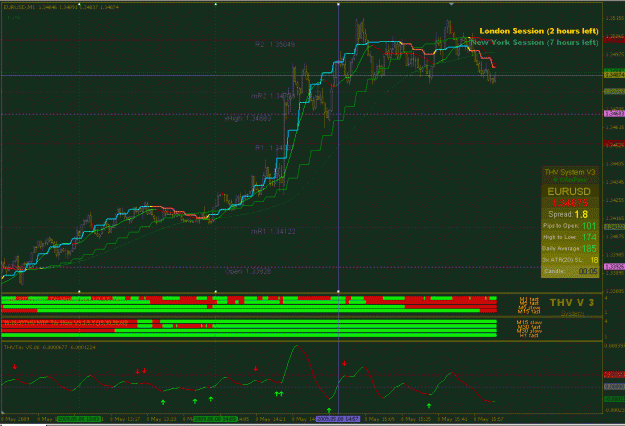Click the Spread 1.8 row
The width and height of the screenshot is (625, 426).
[570, 214]
